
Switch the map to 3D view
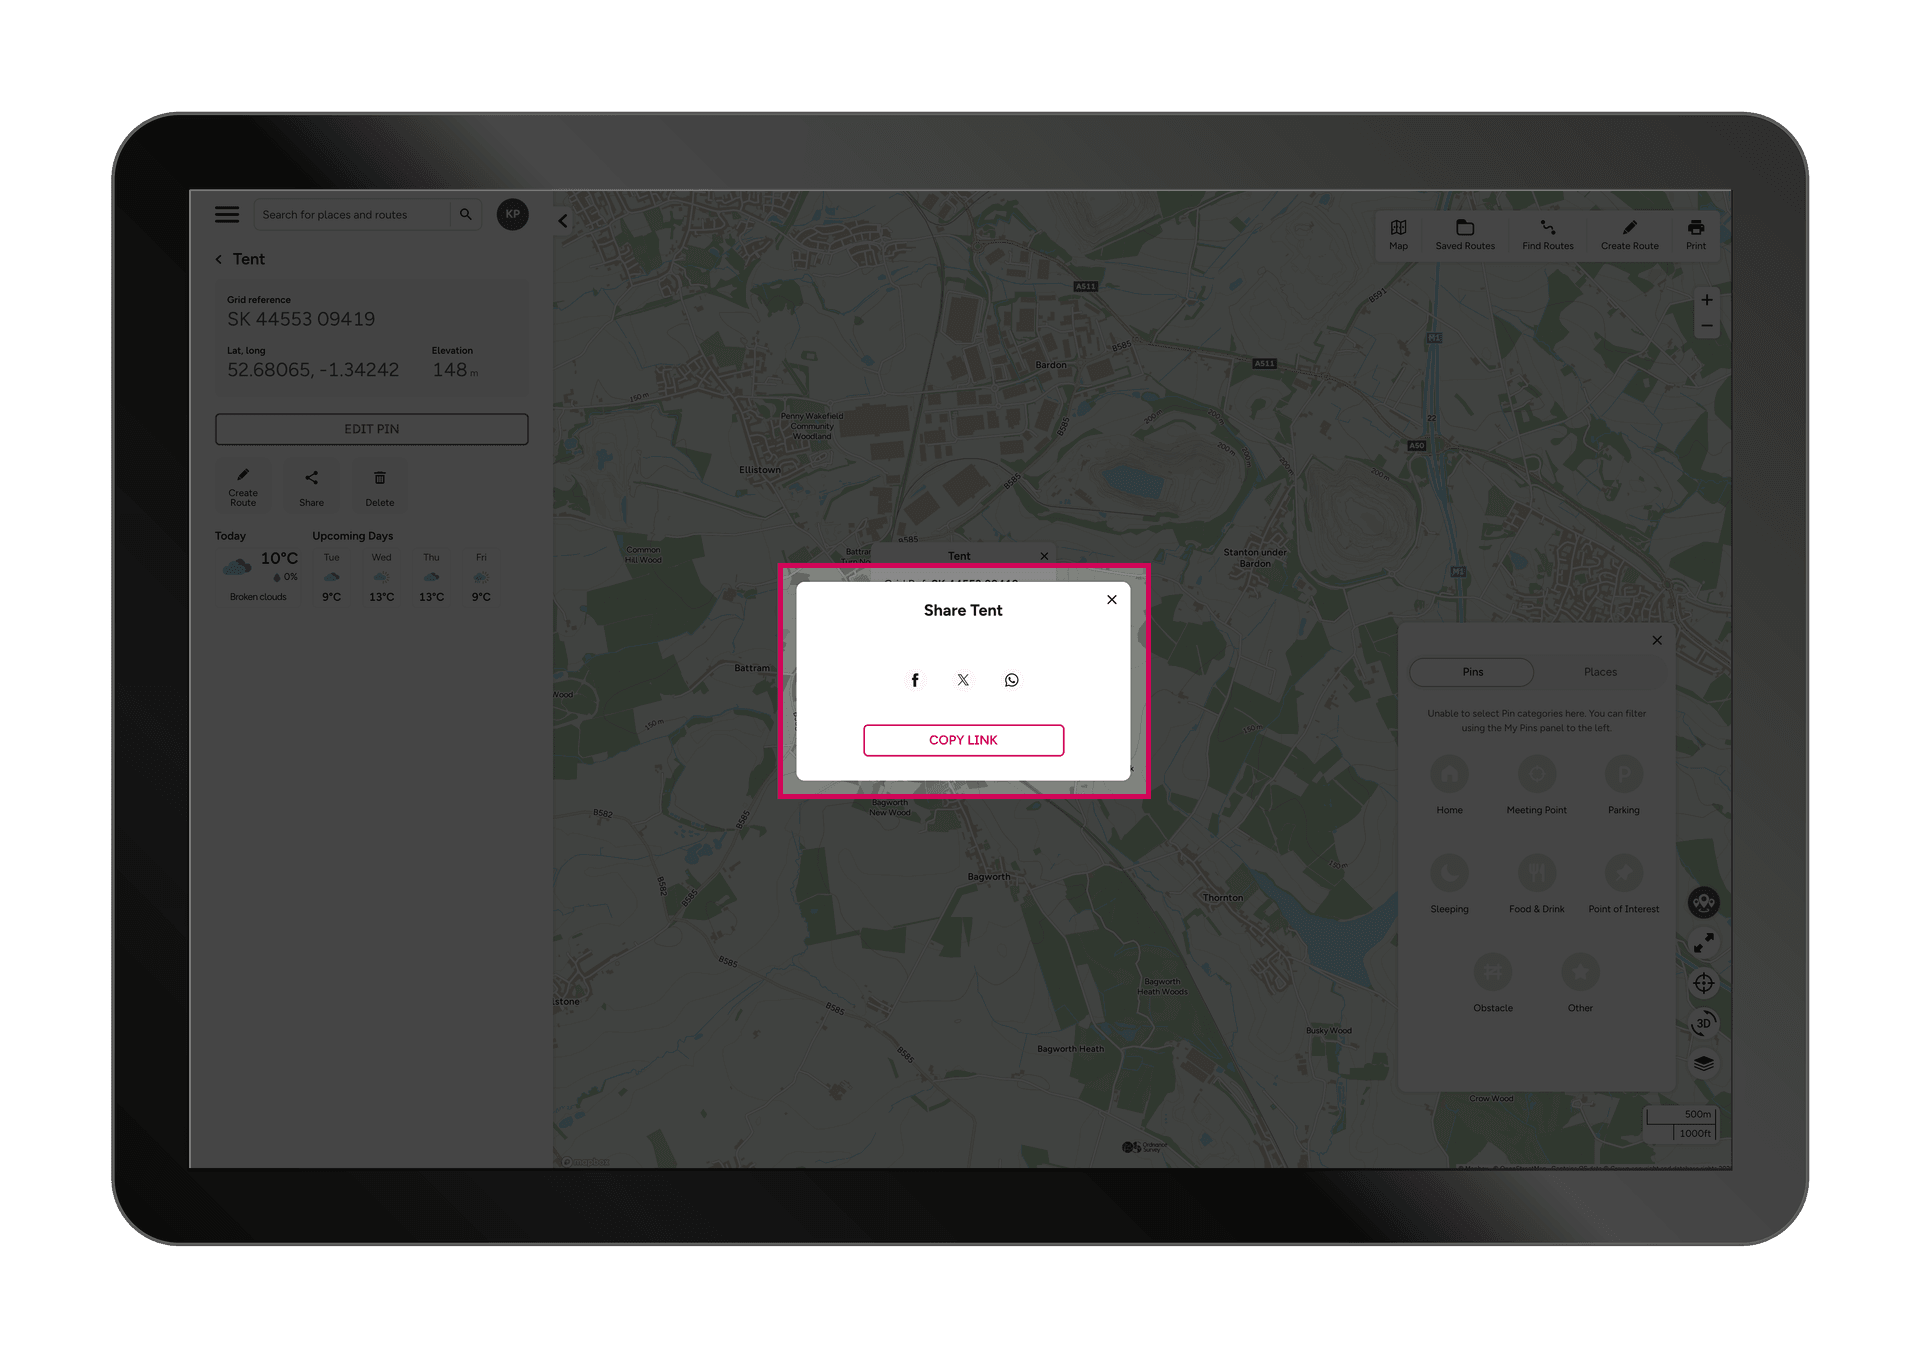[x=1704, y=1022]
